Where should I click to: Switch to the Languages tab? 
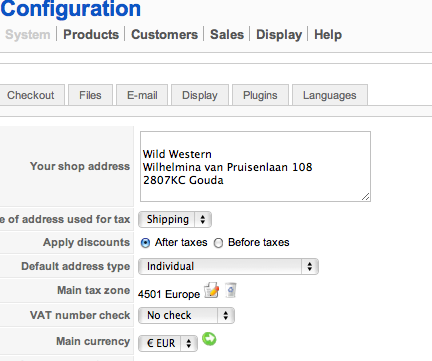(330, 95)
